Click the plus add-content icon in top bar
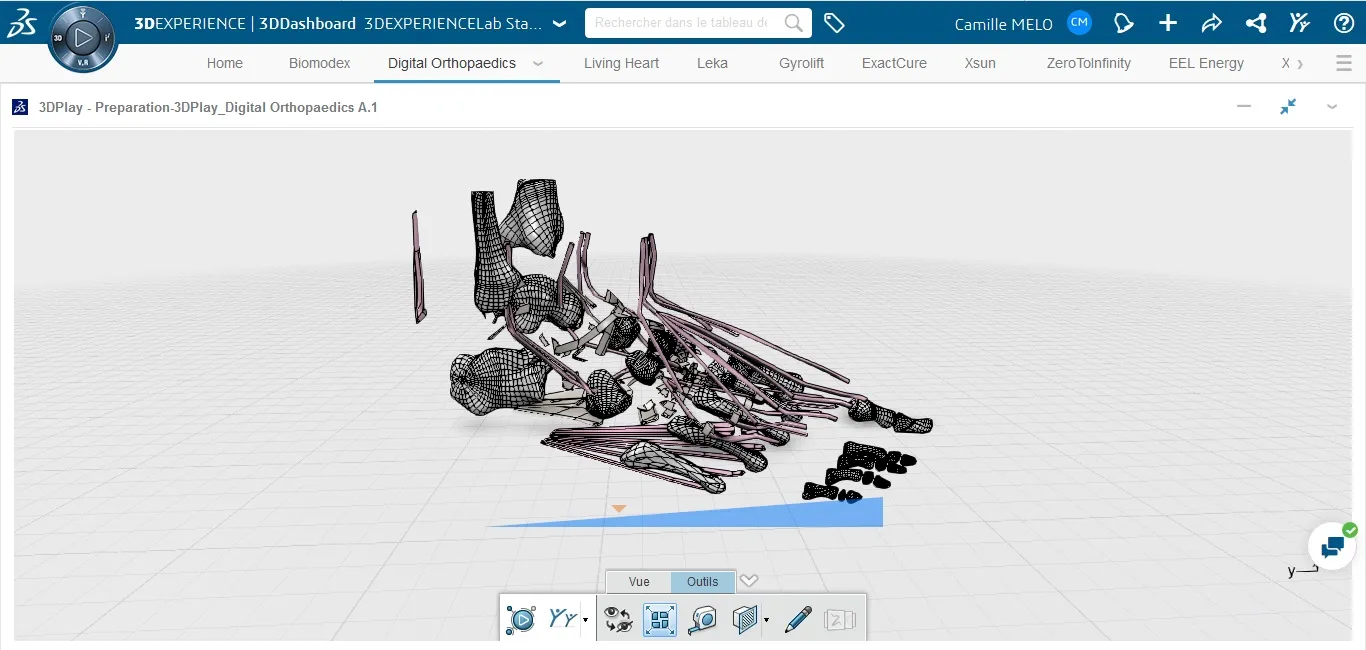 1167,22
